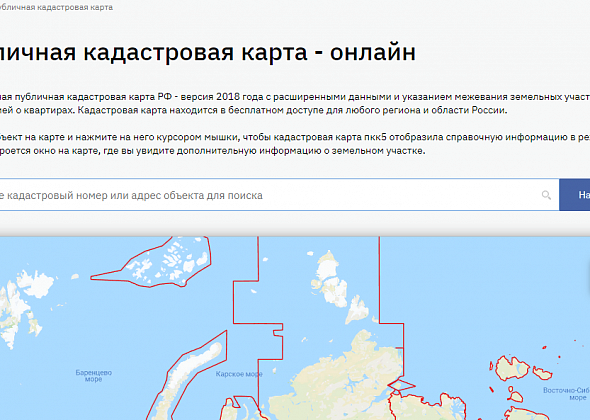The height and width of the screenshot is (420, 590).
Task: Click the text mentioning 'кадастровая карта пкк5'
Action: [x=330, y=137]
